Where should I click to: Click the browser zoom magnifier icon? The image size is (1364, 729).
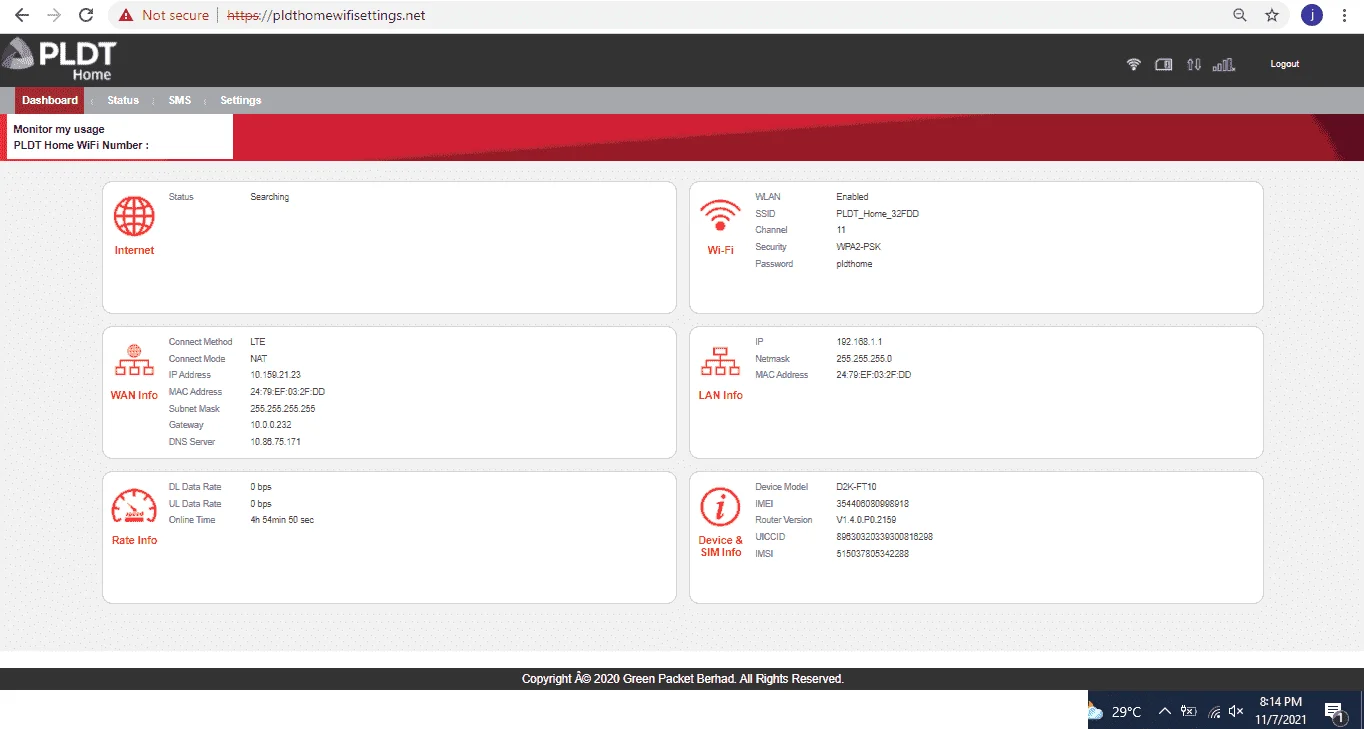[x=1240, y=15]
